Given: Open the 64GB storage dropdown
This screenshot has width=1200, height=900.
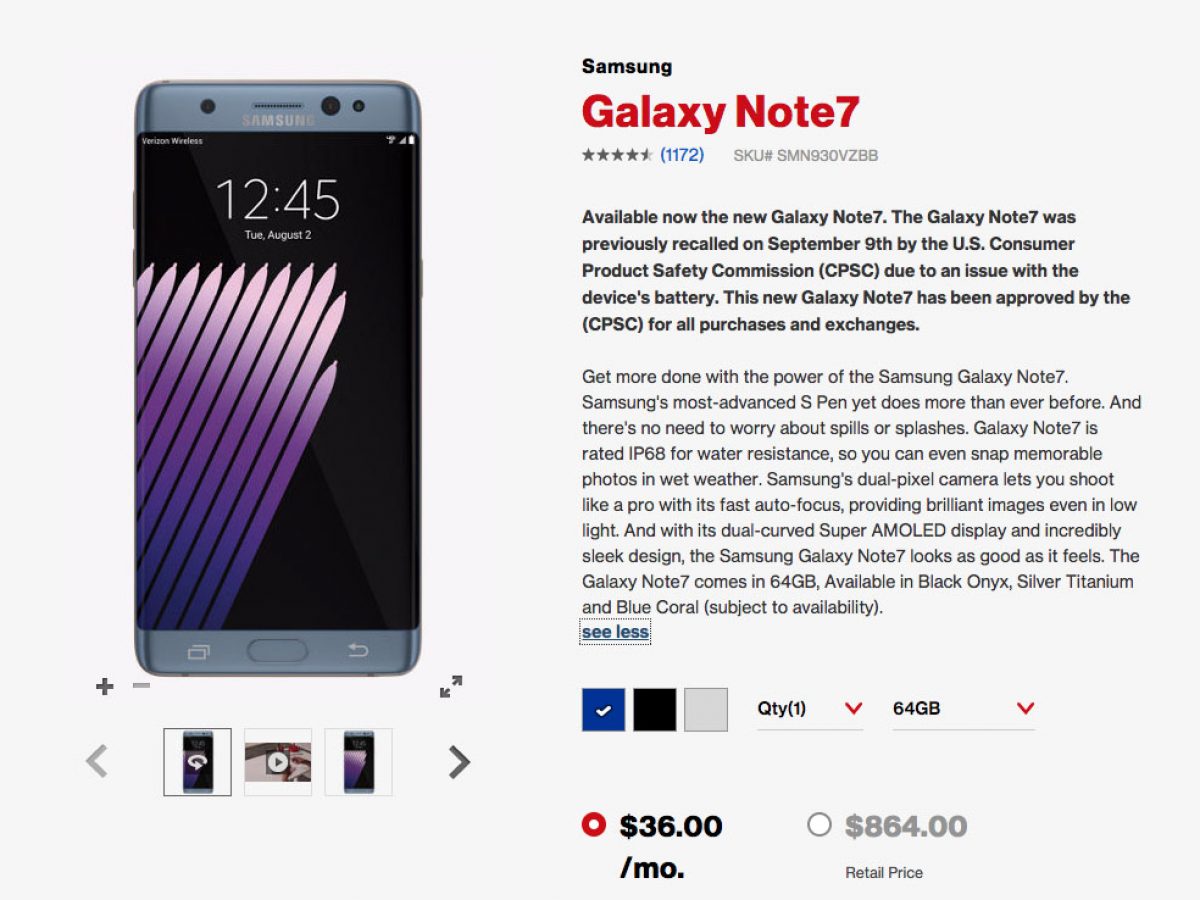Looking at the screenshot, I should 962,709.
